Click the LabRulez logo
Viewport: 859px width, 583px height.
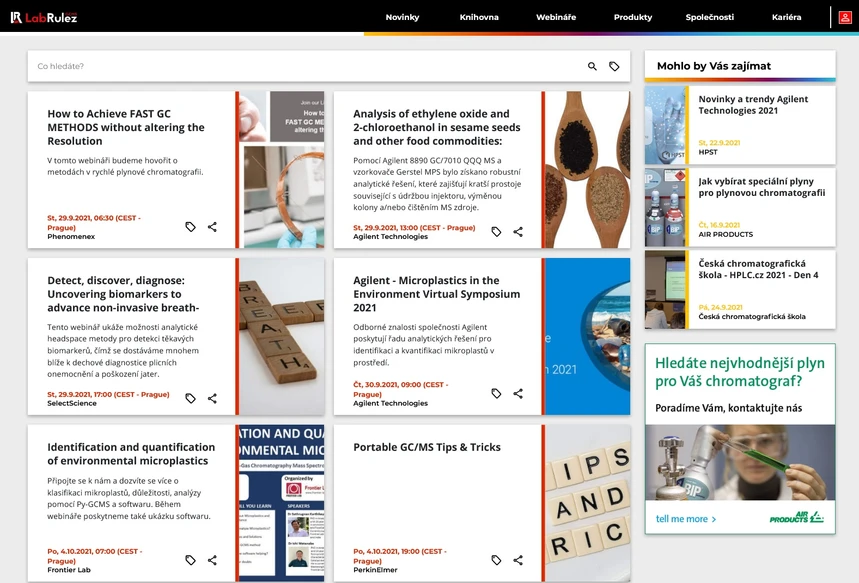pos(44,17)
